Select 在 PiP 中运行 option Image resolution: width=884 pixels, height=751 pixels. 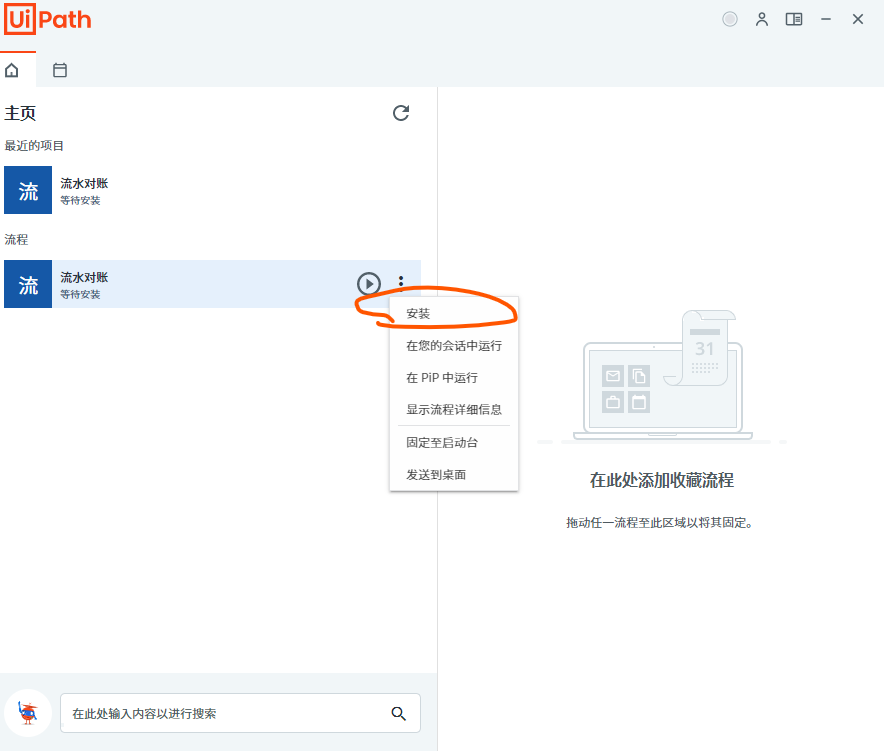(443, 377)
